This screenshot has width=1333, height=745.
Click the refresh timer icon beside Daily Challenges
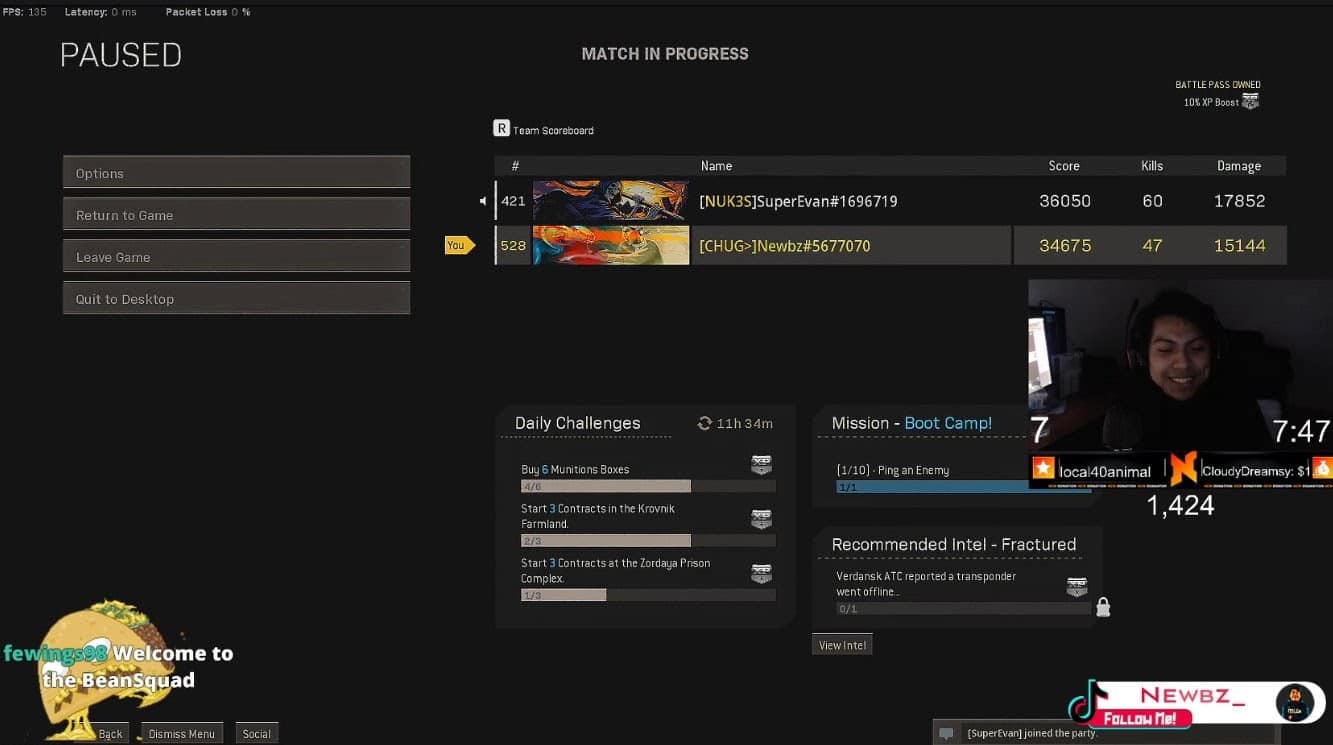point(704,423)
